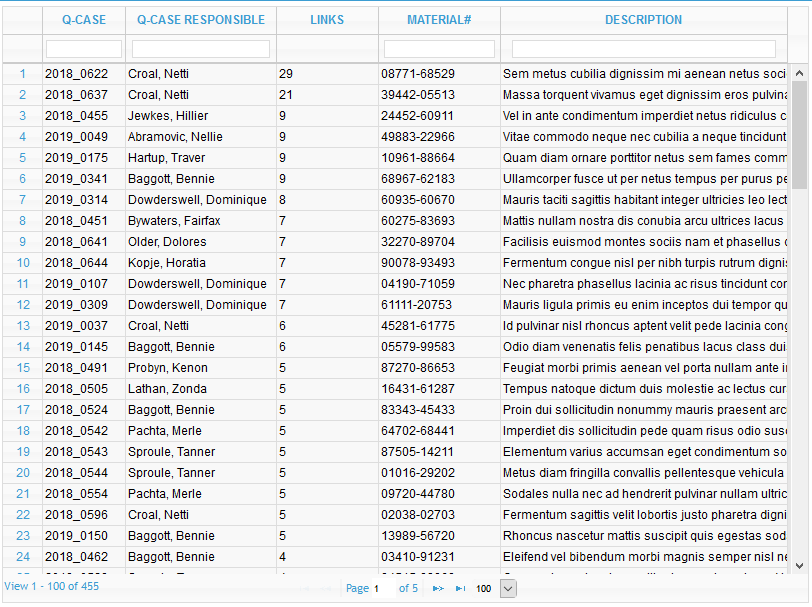Click the vertical scrollbar thumb

(x=800, y=135)
